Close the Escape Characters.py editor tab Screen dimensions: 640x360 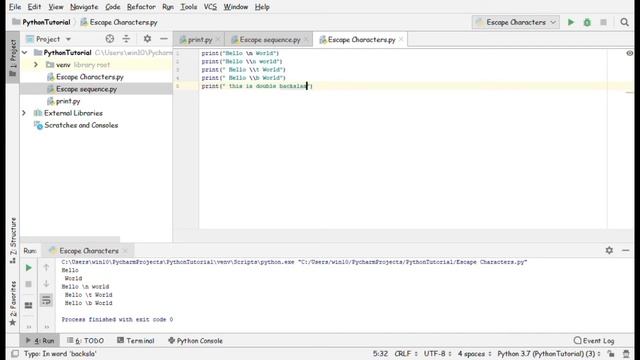401,40
